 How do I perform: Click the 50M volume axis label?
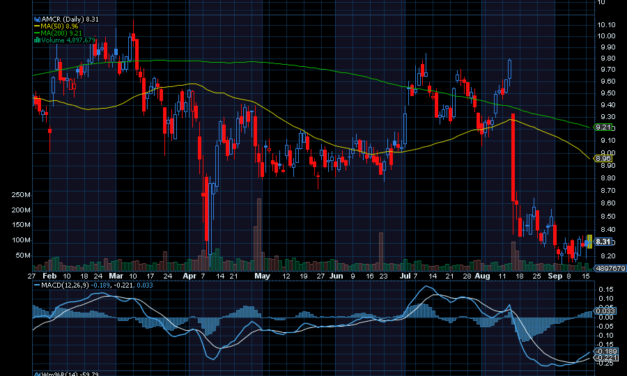tap(23, 255)
